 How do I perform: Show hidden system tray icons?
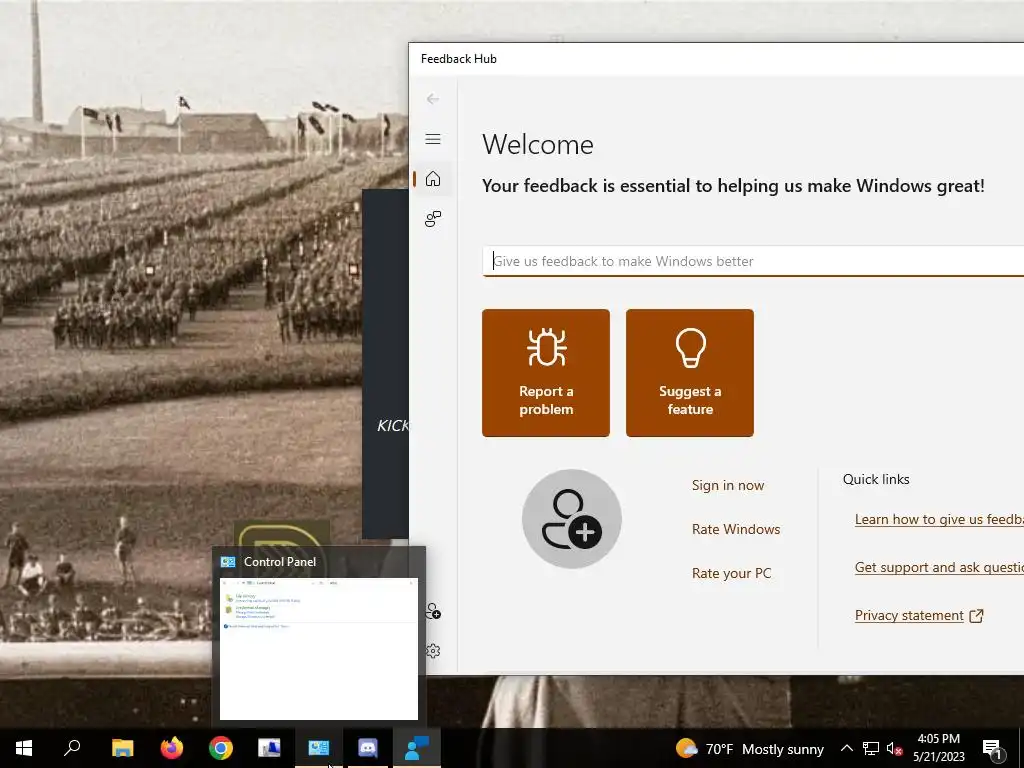coord(846,748)
